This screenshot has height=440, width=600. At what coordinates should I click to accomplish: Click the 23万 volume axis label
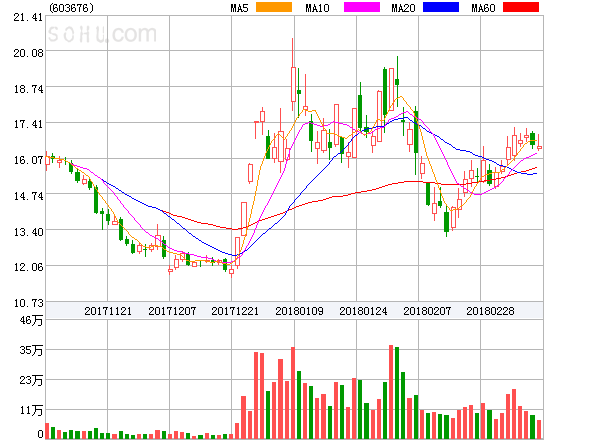(31, 380)
